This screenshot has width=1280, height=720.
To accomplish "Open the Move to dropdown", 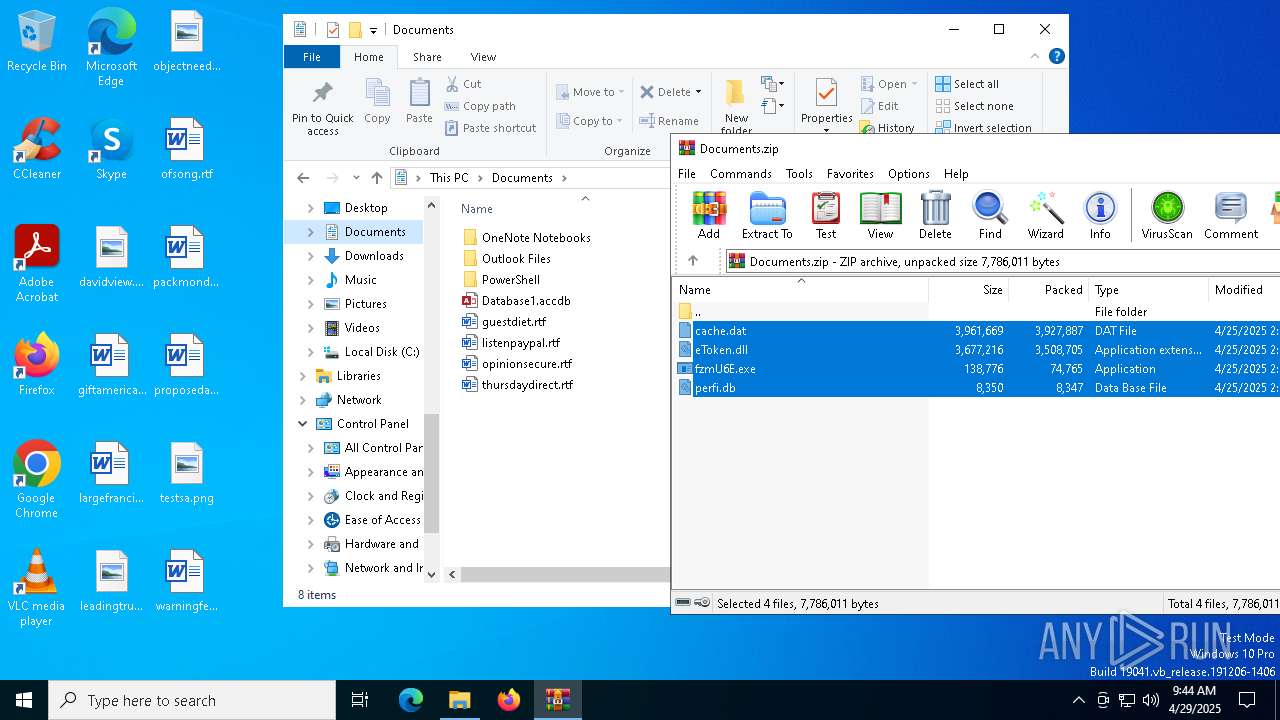I will click(x=590, y=92).
